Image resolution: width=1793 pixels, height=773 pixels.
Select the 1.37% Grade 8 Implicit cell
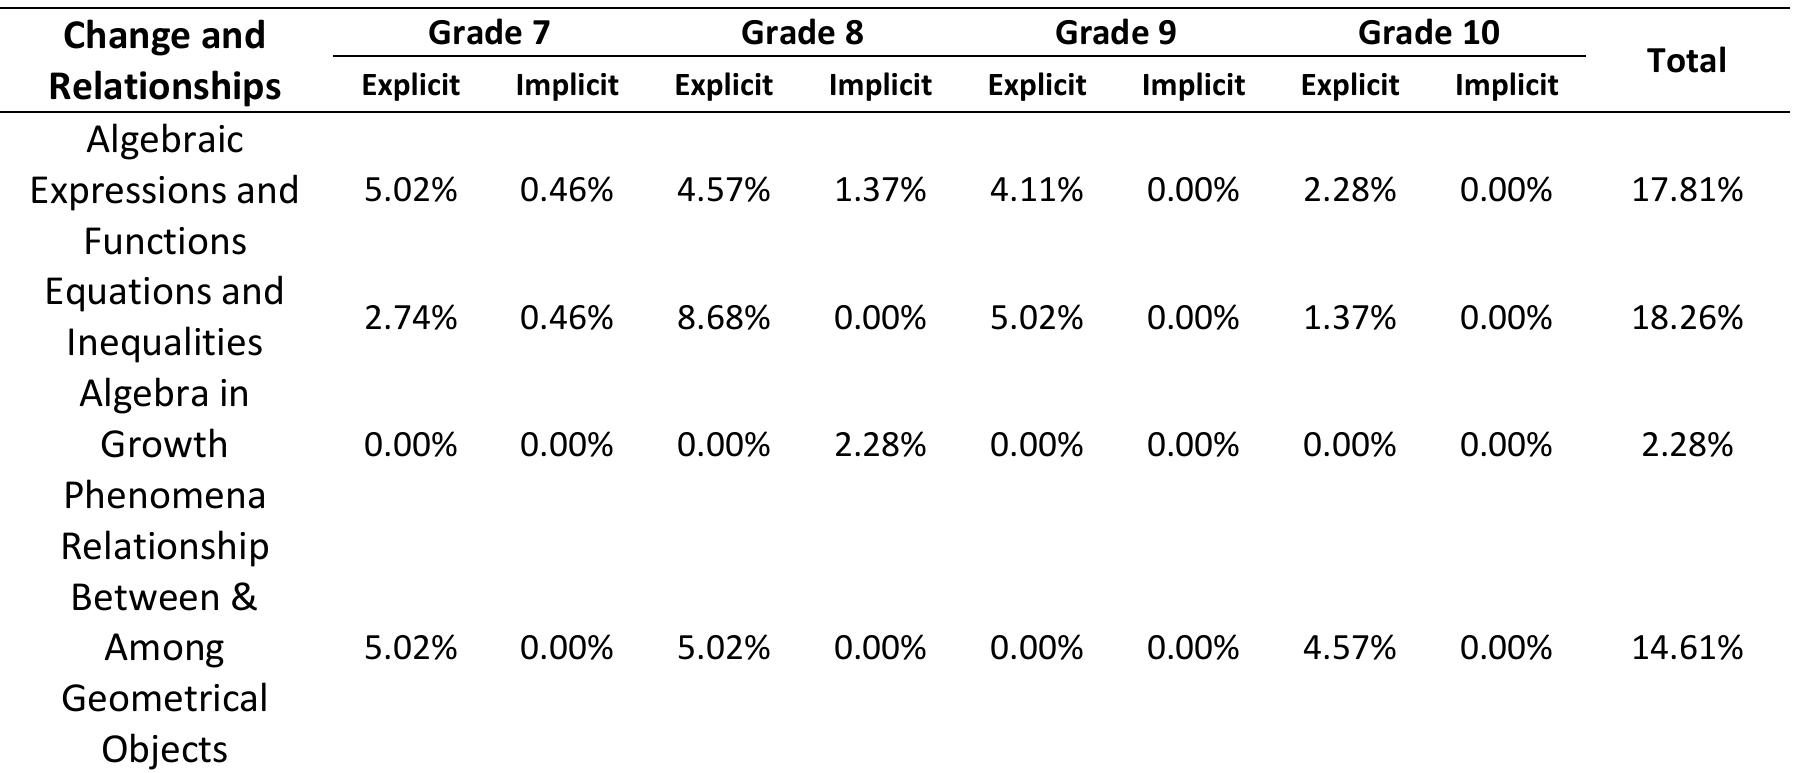point(880,190)
